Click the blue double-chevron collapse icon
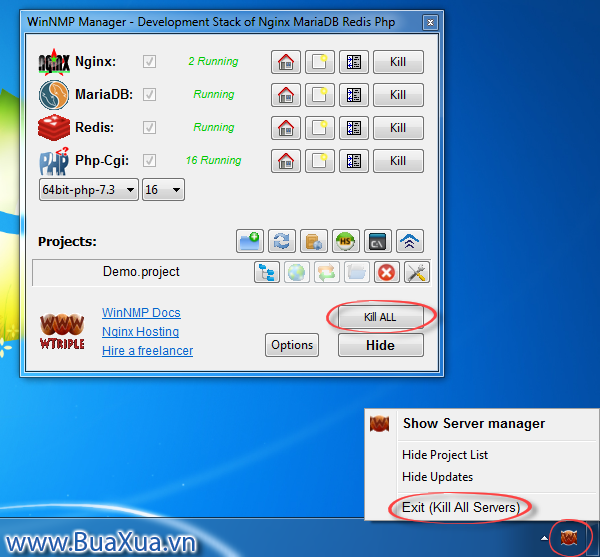This screenshot has height=557, width=600. pos(410,241)
